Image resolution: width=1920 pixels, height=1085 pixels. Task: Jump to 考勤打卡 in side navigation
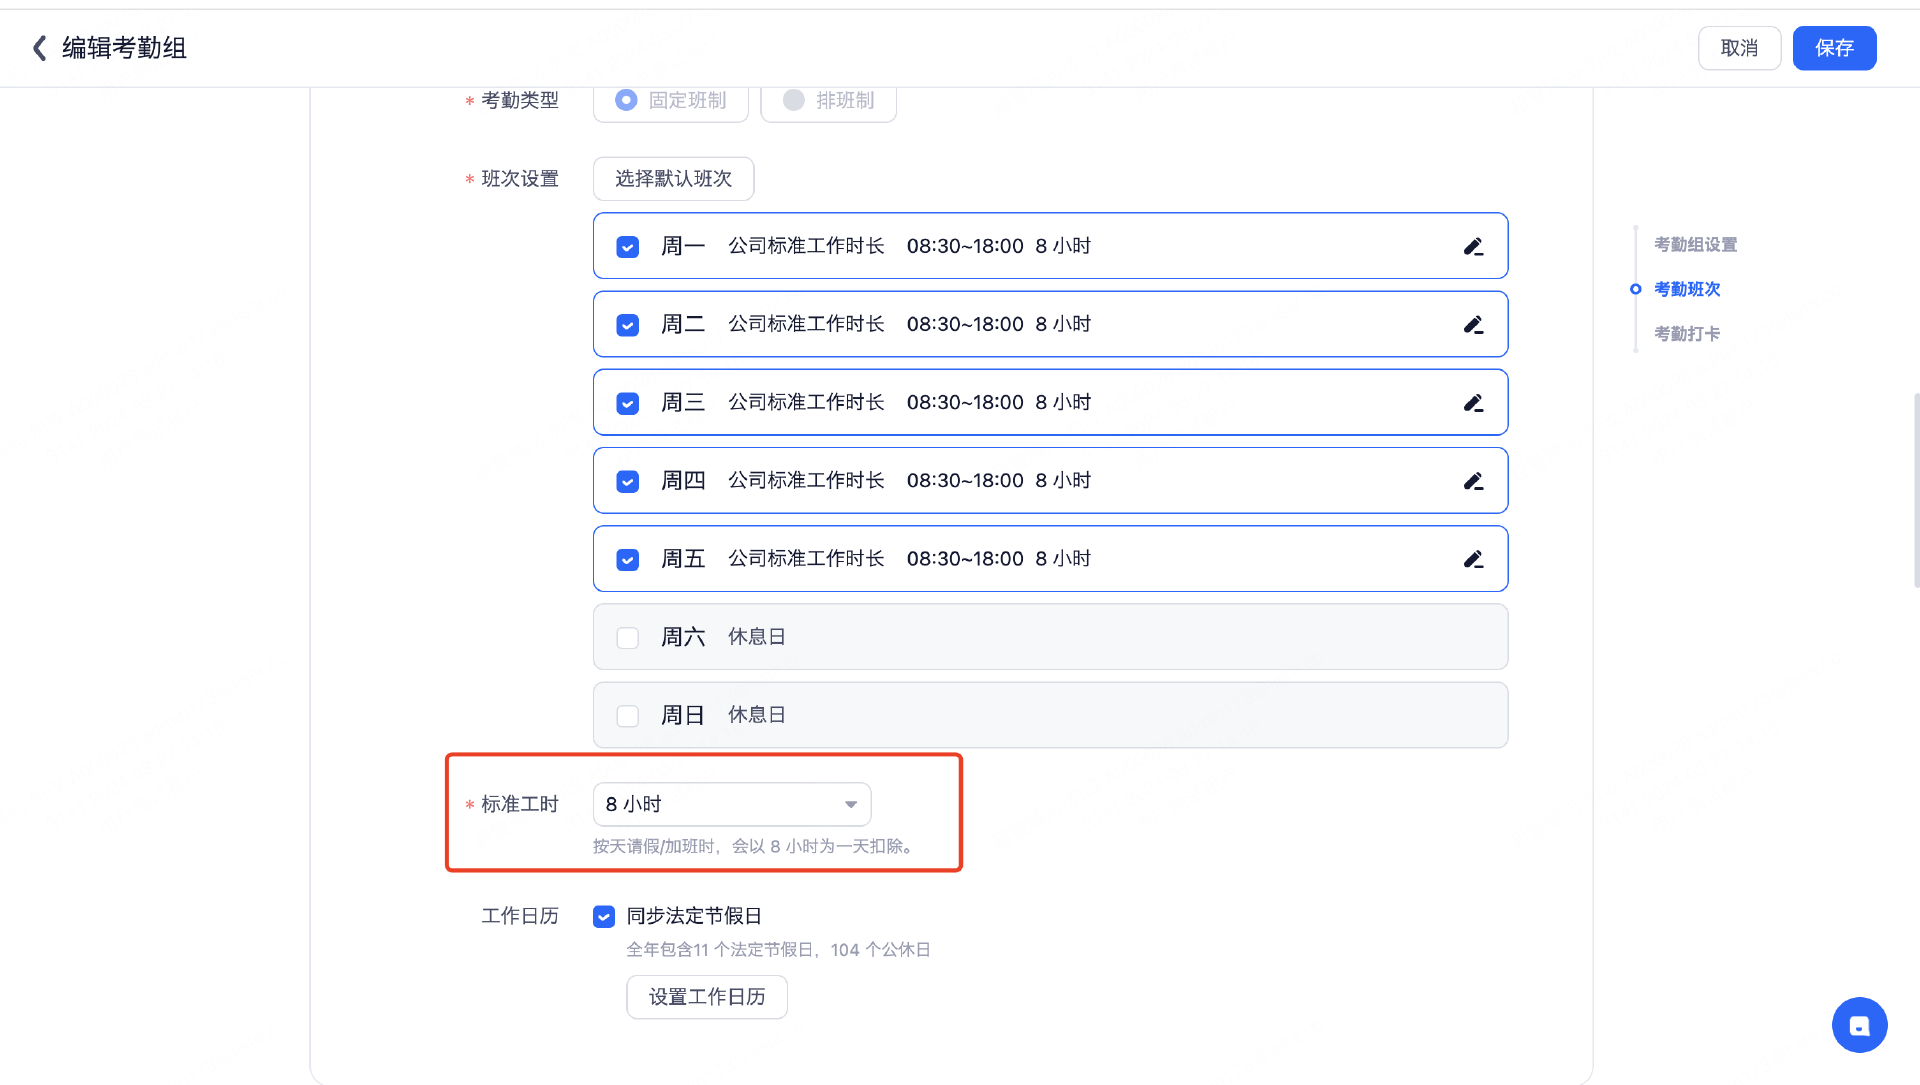pos(1687,334)
